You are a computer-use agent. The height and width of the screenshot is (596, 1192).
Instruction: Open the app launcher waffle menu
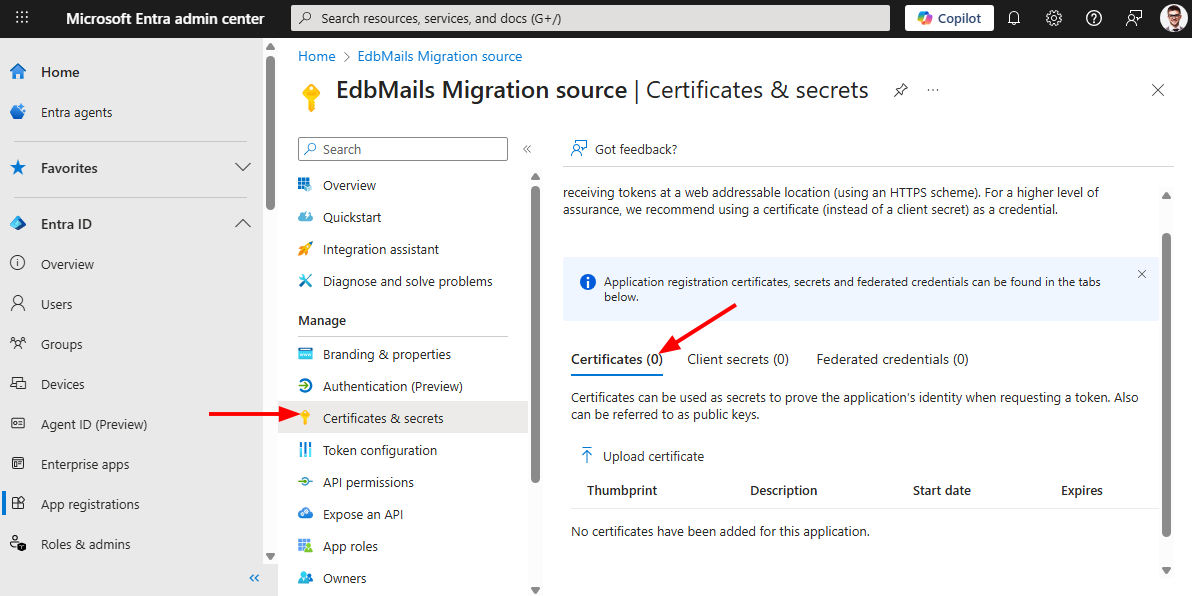click(22, 18)
